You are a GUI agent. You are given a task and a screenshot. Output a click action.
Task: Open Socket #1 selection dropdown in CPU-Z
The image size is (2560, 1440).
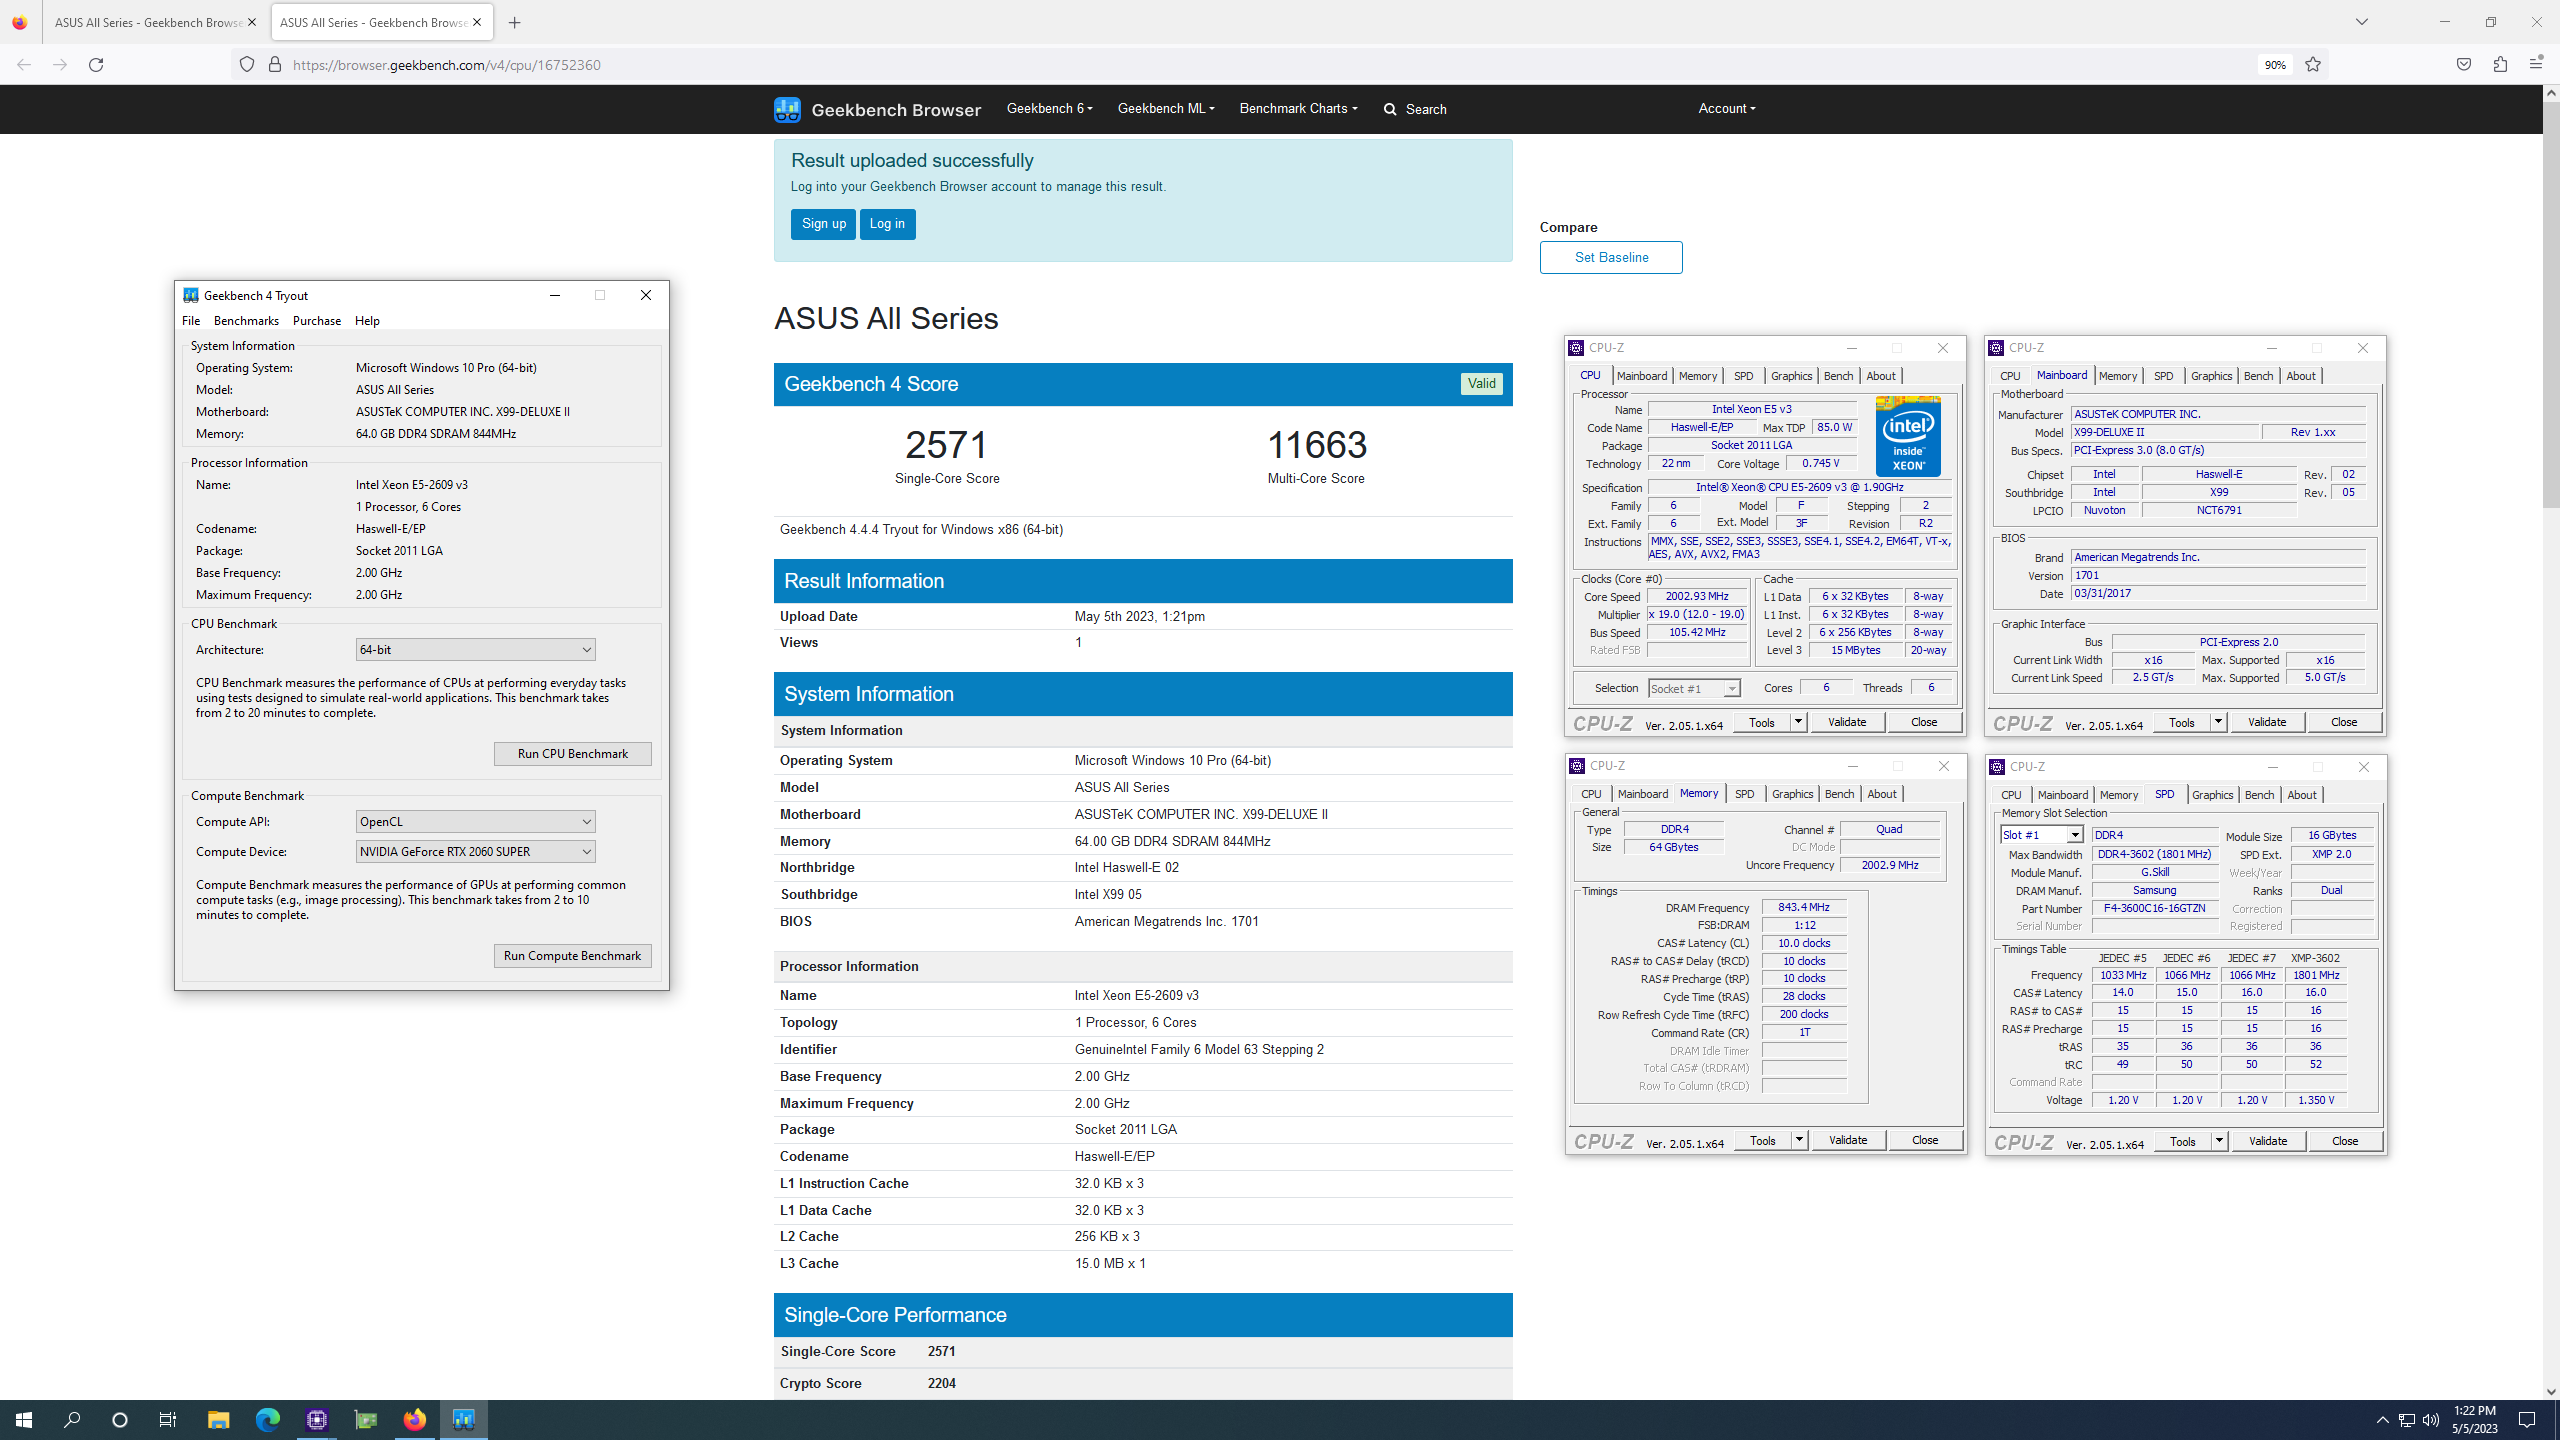click(1694, 689)
